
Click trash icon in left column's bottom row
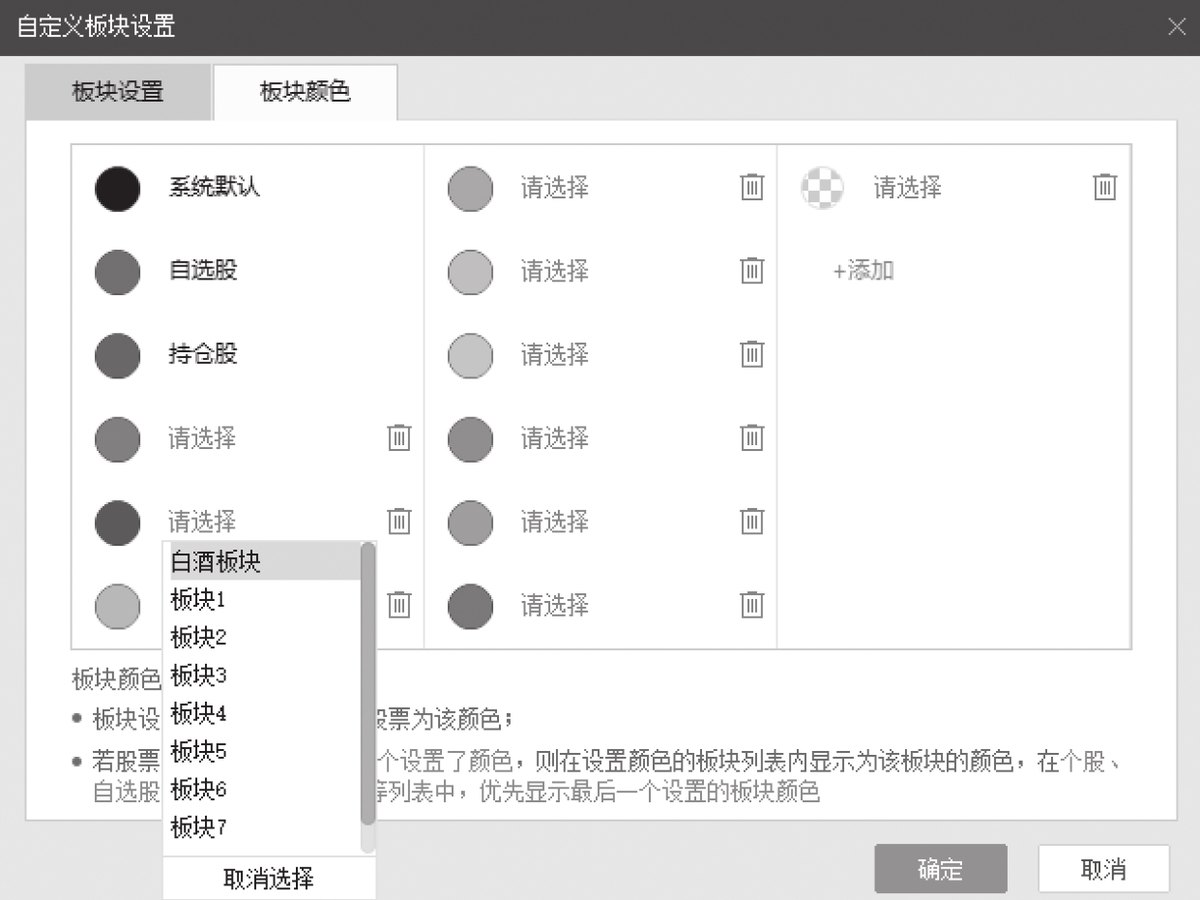coord(399,605)
